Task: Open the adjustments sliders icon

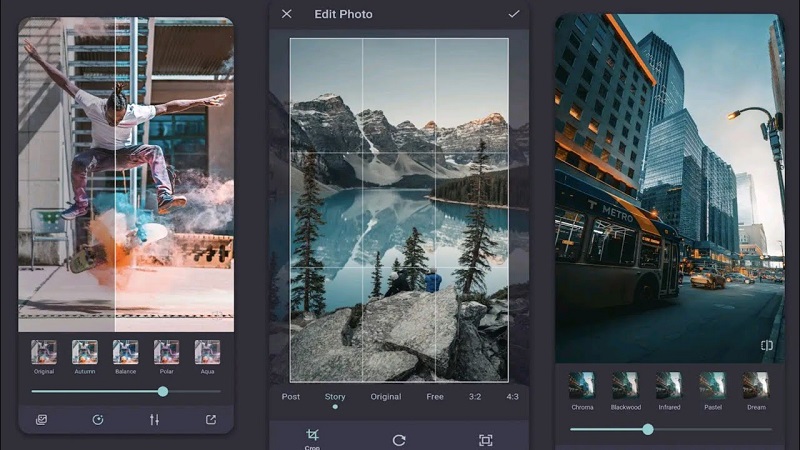Action: pyautogui.click(x=155, y=420)
